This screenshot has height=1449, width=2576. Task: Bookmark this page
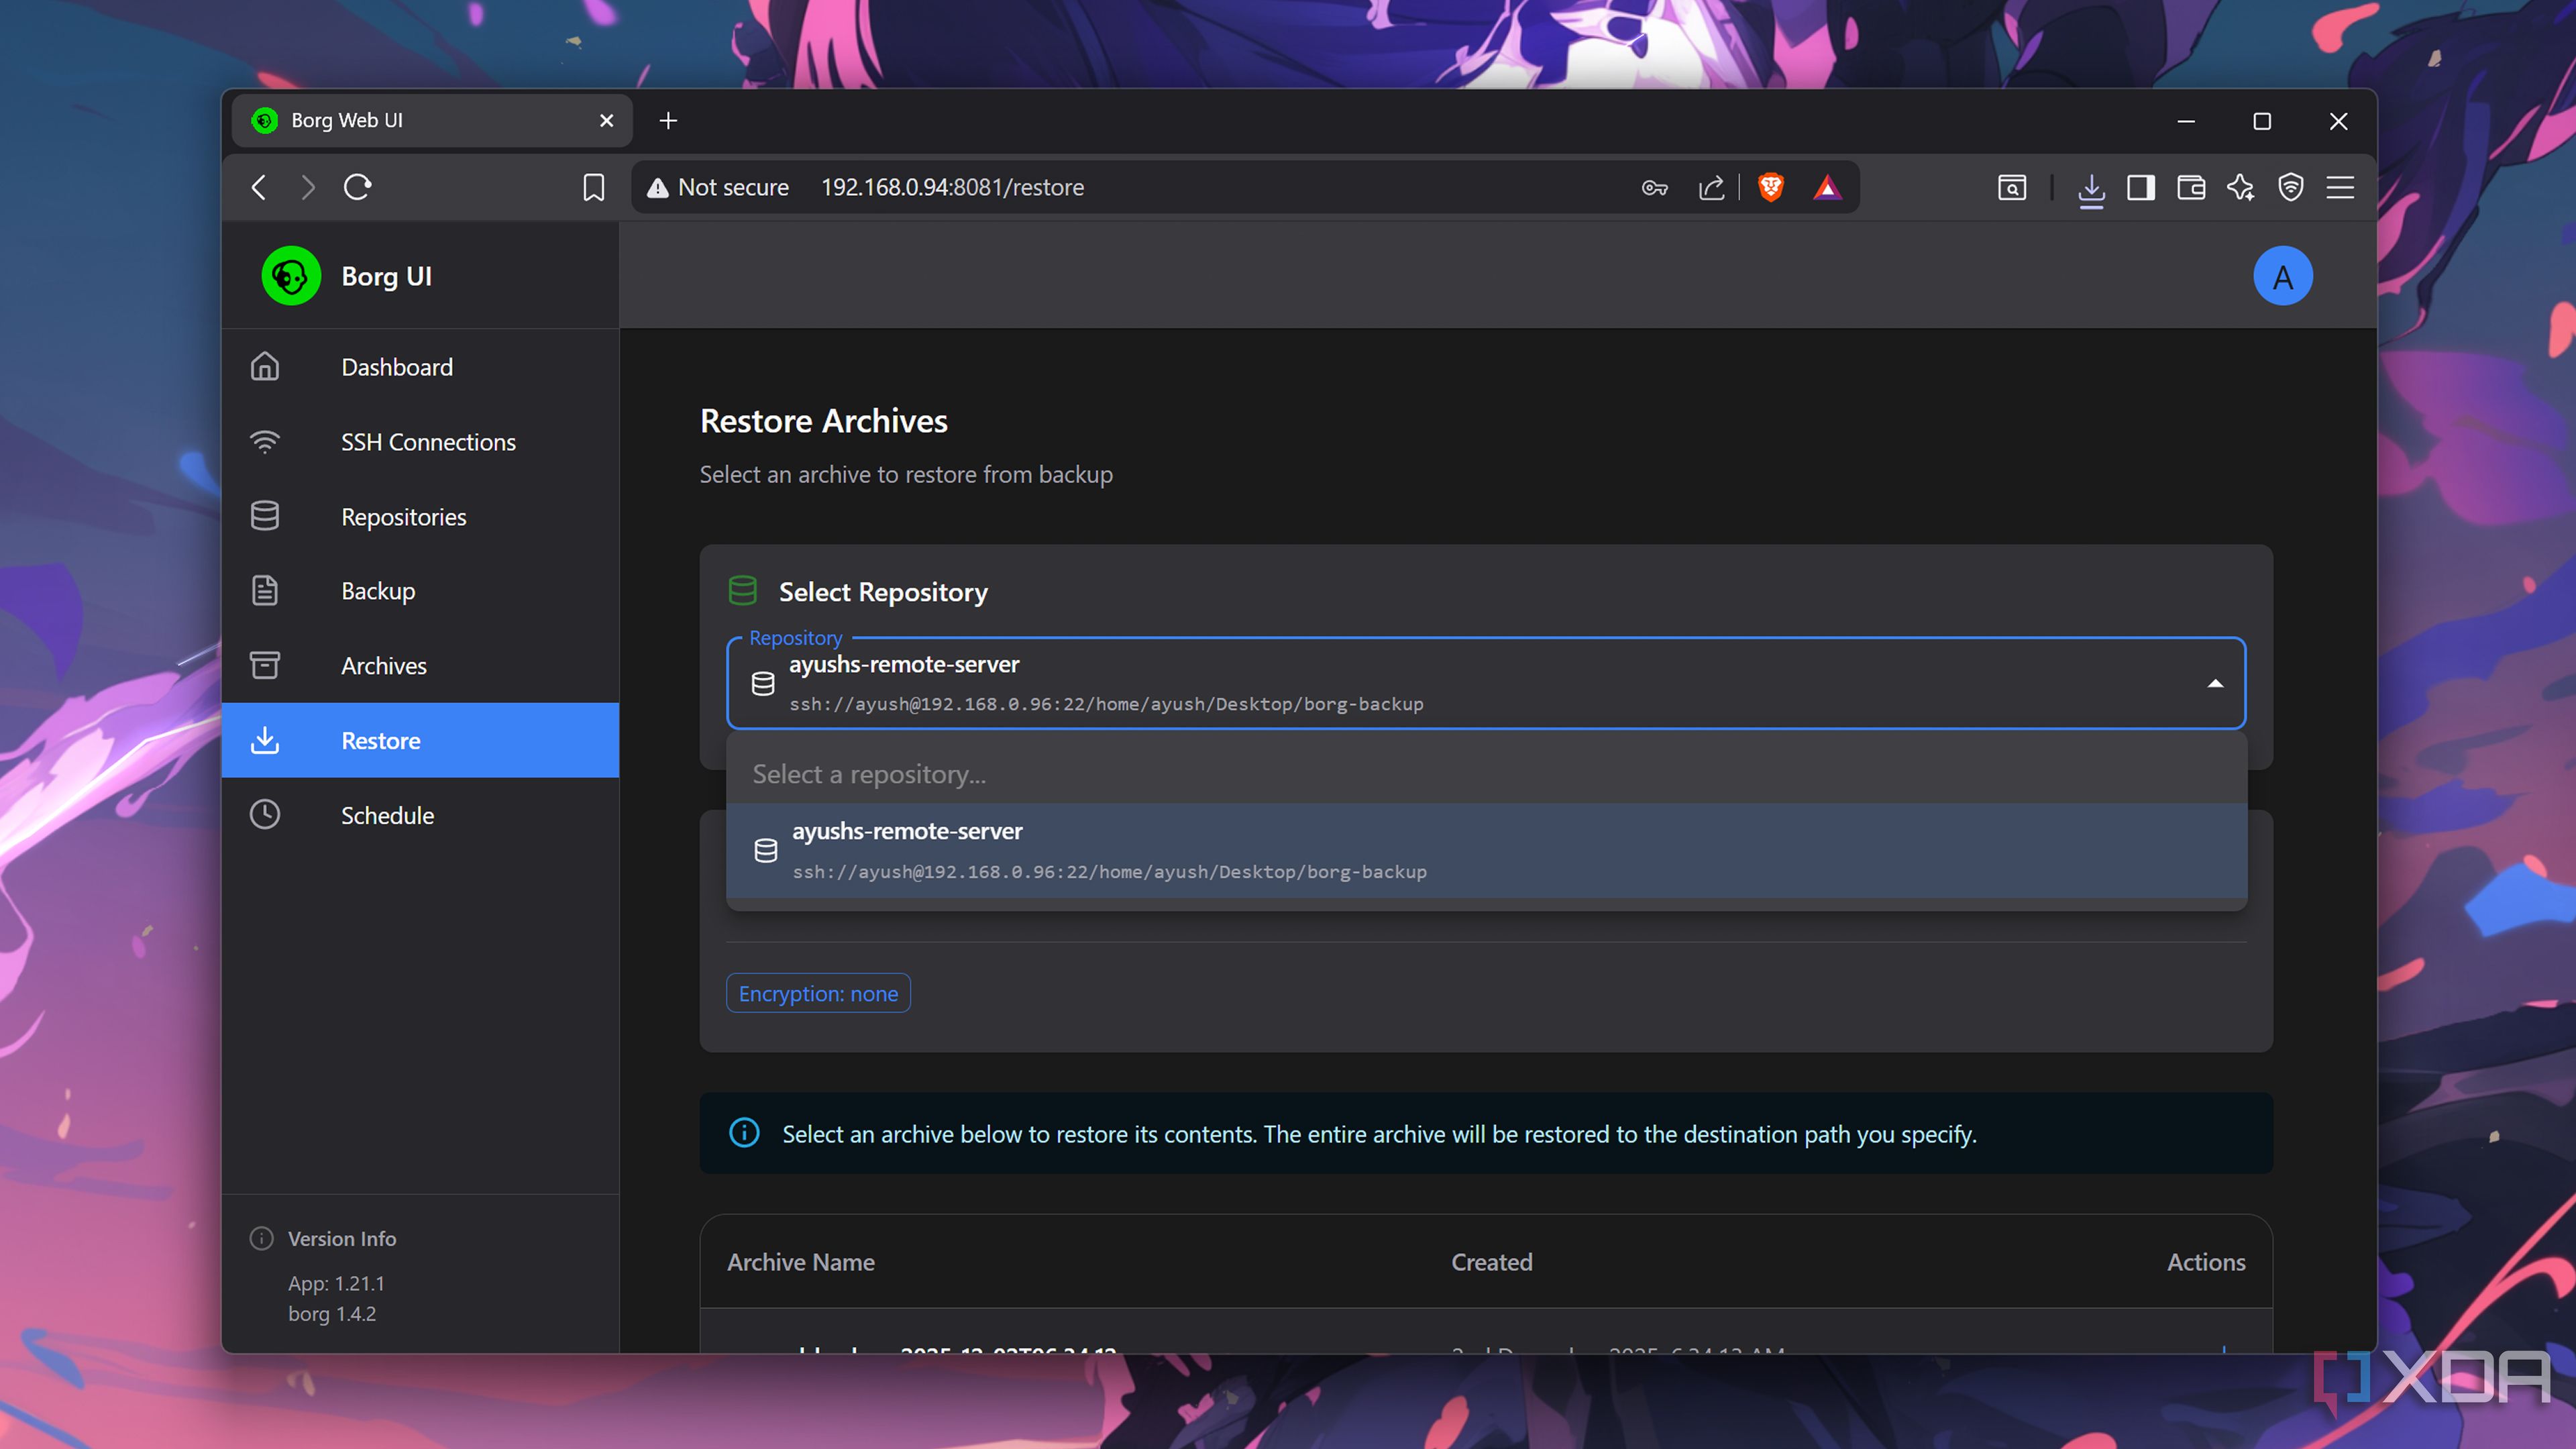594,187
